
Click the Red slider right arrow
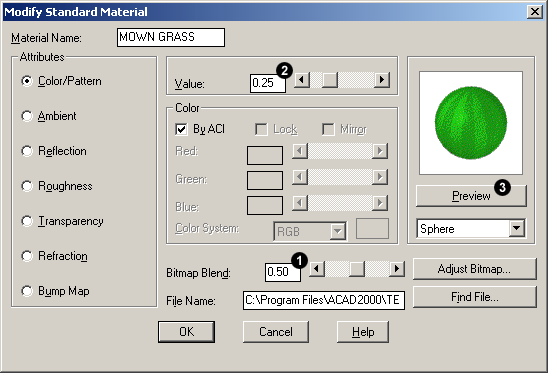380,151
